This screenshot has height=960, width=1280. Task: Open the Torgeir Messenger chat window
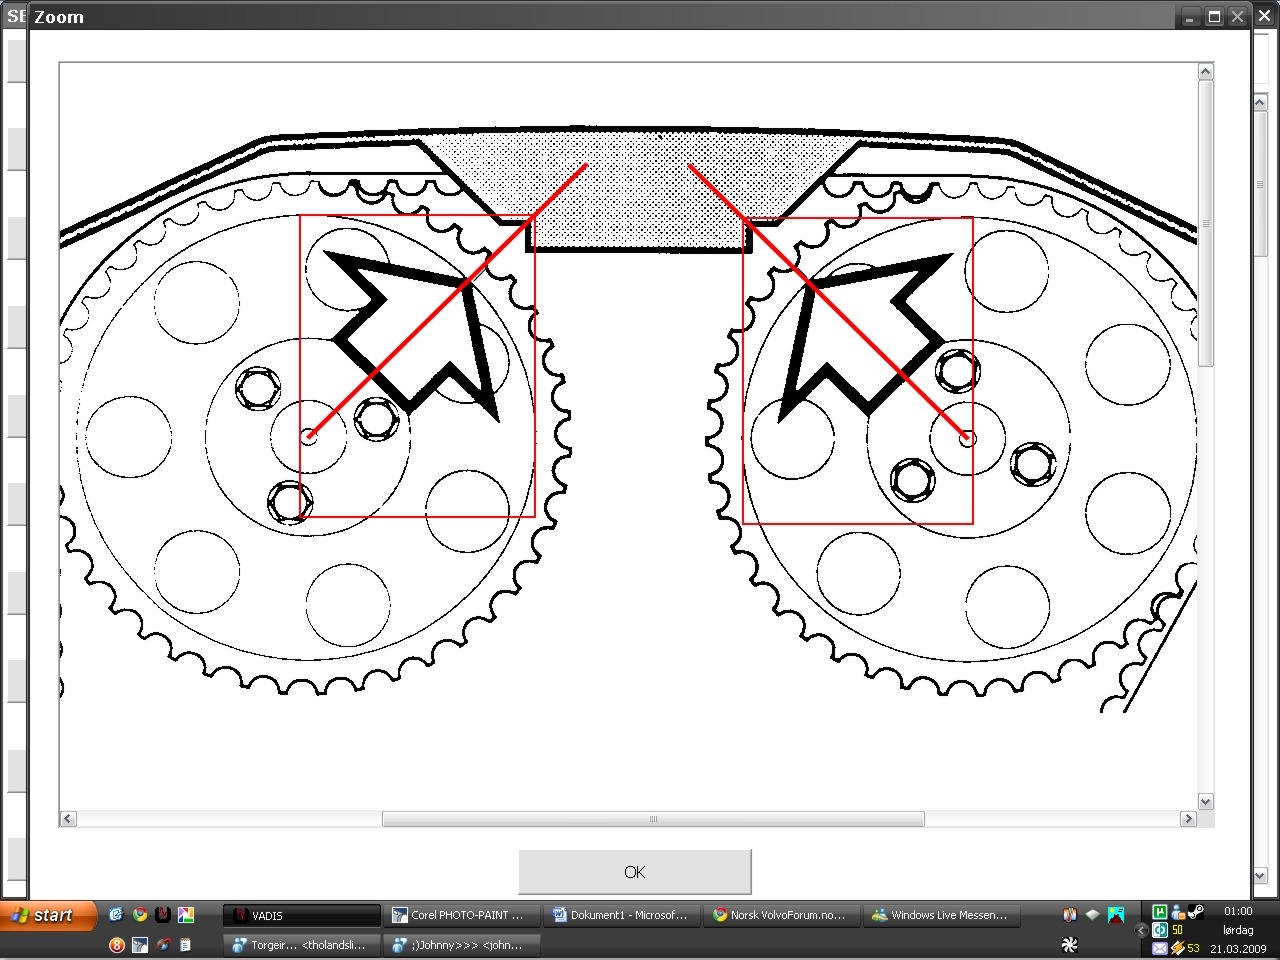(x=301, y=945)
